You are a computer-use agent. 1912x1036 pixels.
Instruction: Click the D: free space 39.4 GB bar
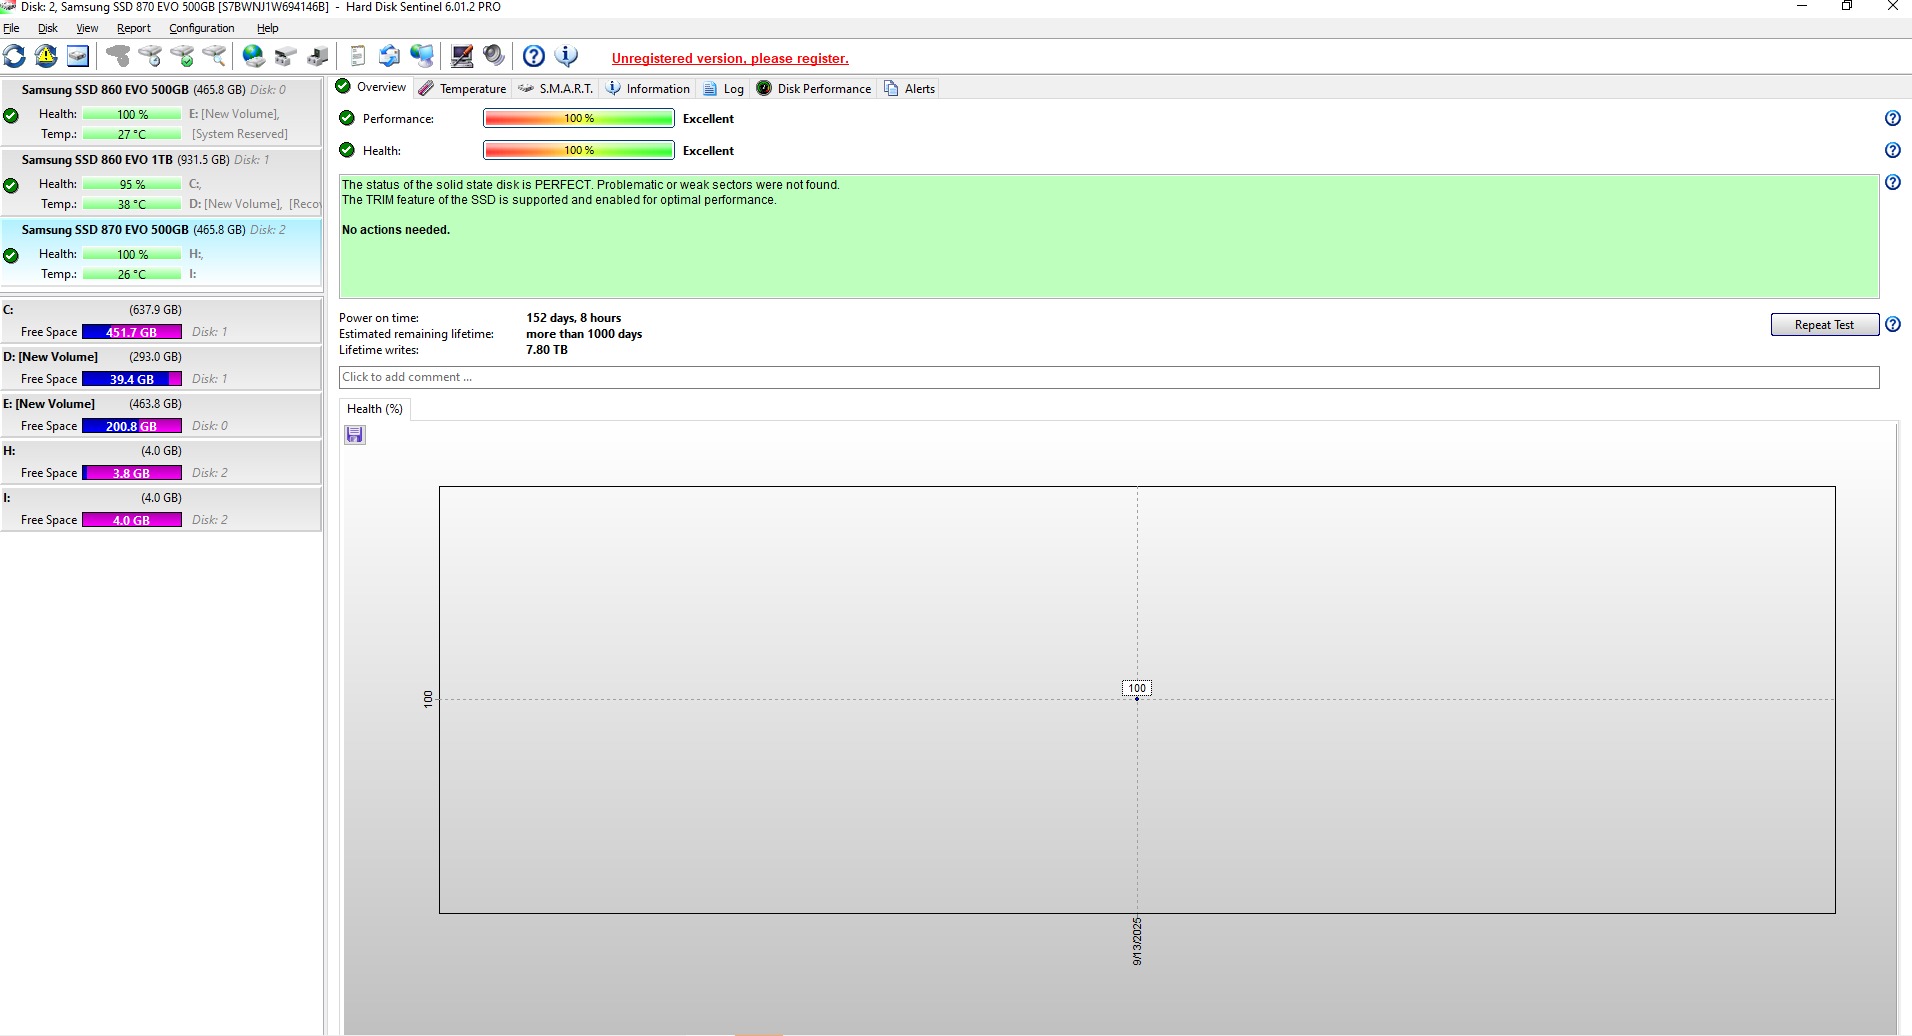(x=132, y=379)
